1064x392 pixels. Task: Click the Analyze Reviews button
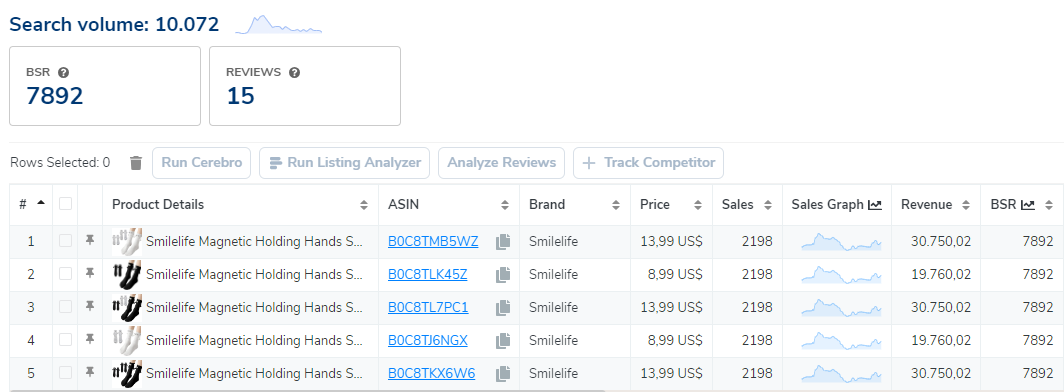click(x=501, y=163)
